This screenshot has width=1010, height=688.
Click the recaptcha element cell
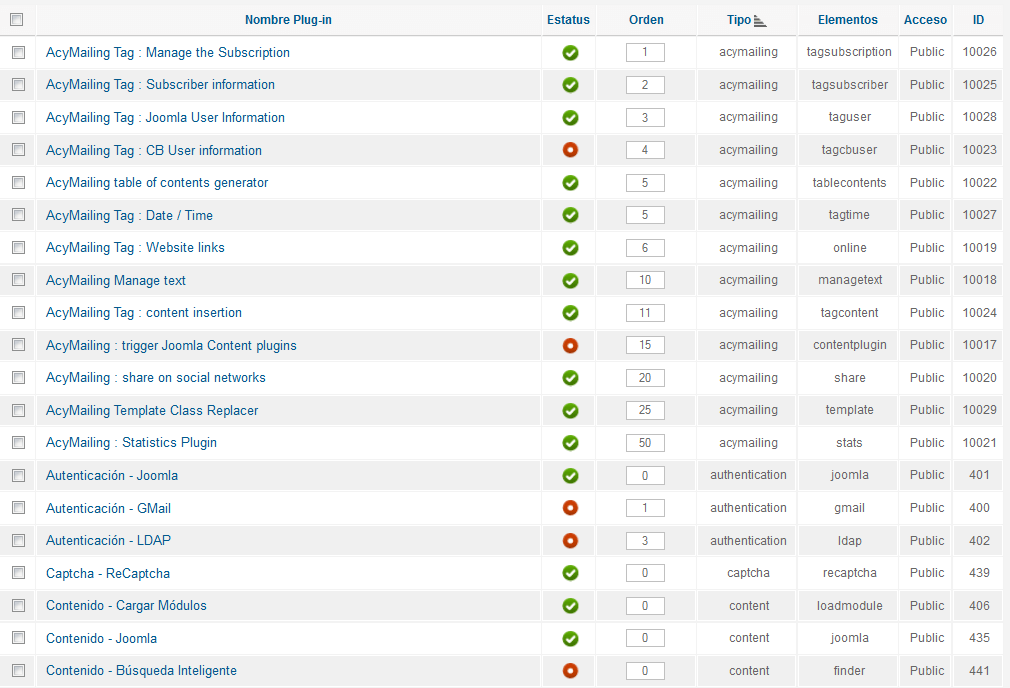[x=849, y=573]
